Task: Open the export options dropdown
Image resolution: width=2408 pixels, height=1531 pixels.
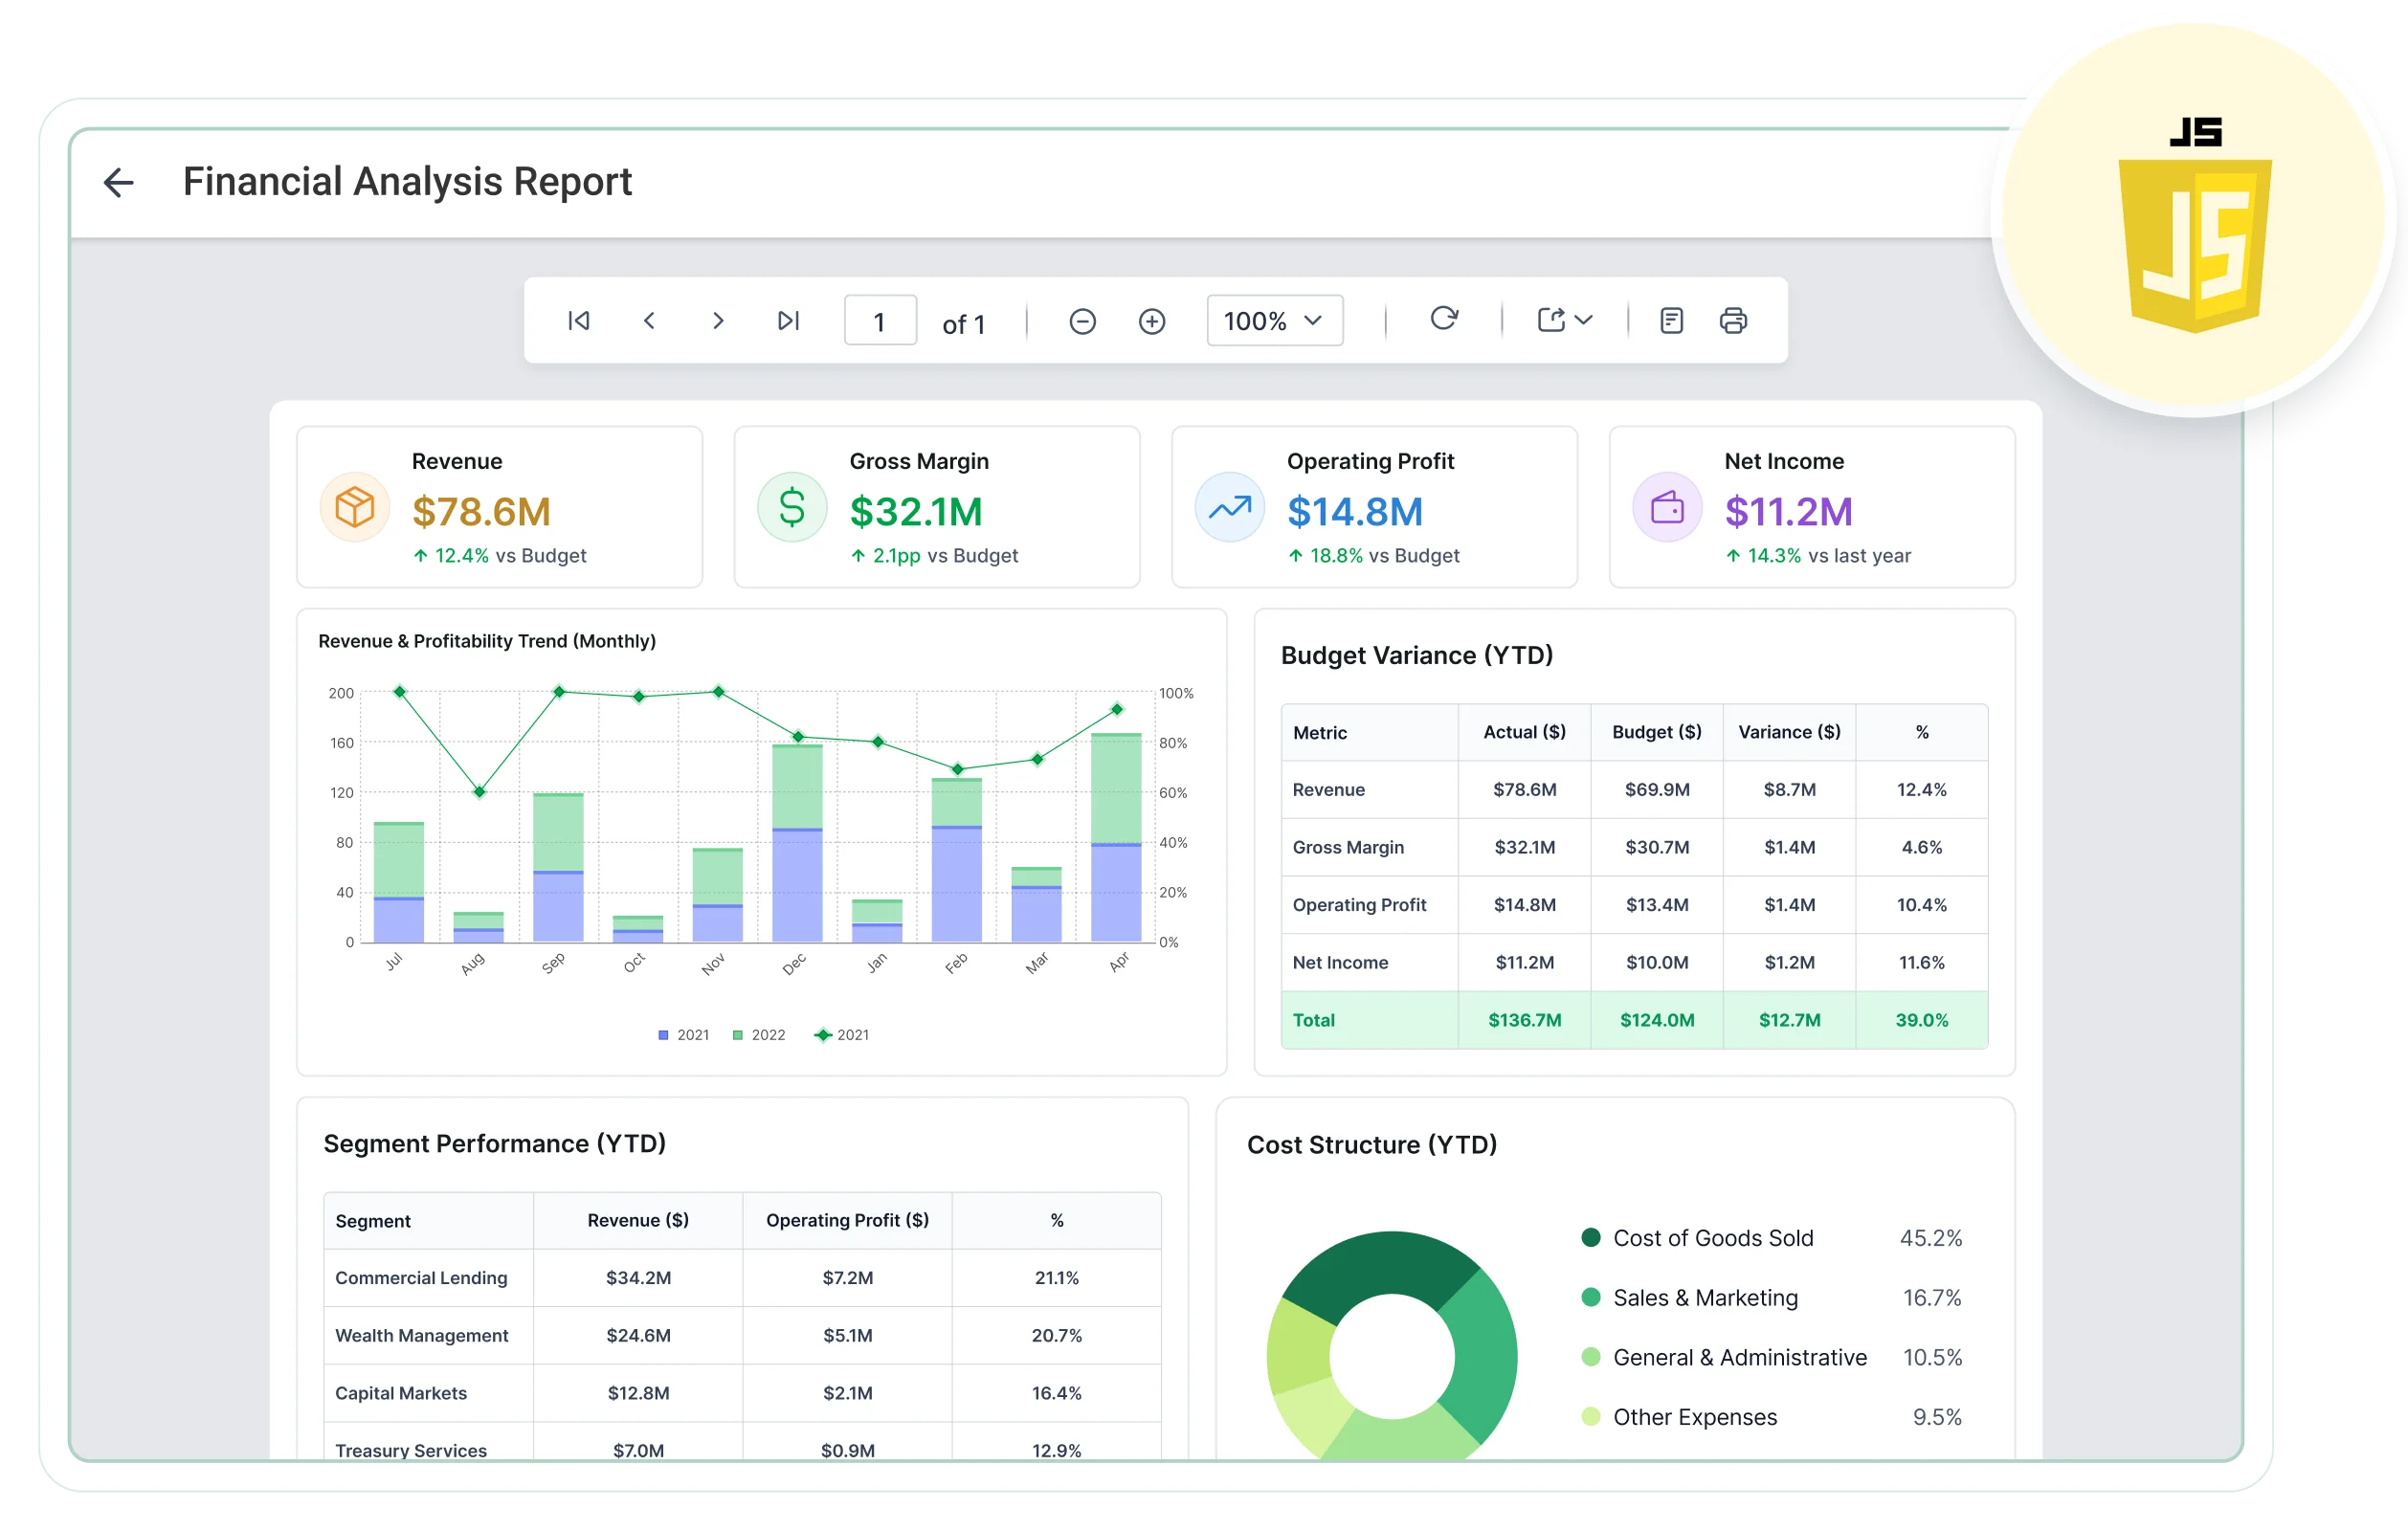Action: click(1564, 320)
